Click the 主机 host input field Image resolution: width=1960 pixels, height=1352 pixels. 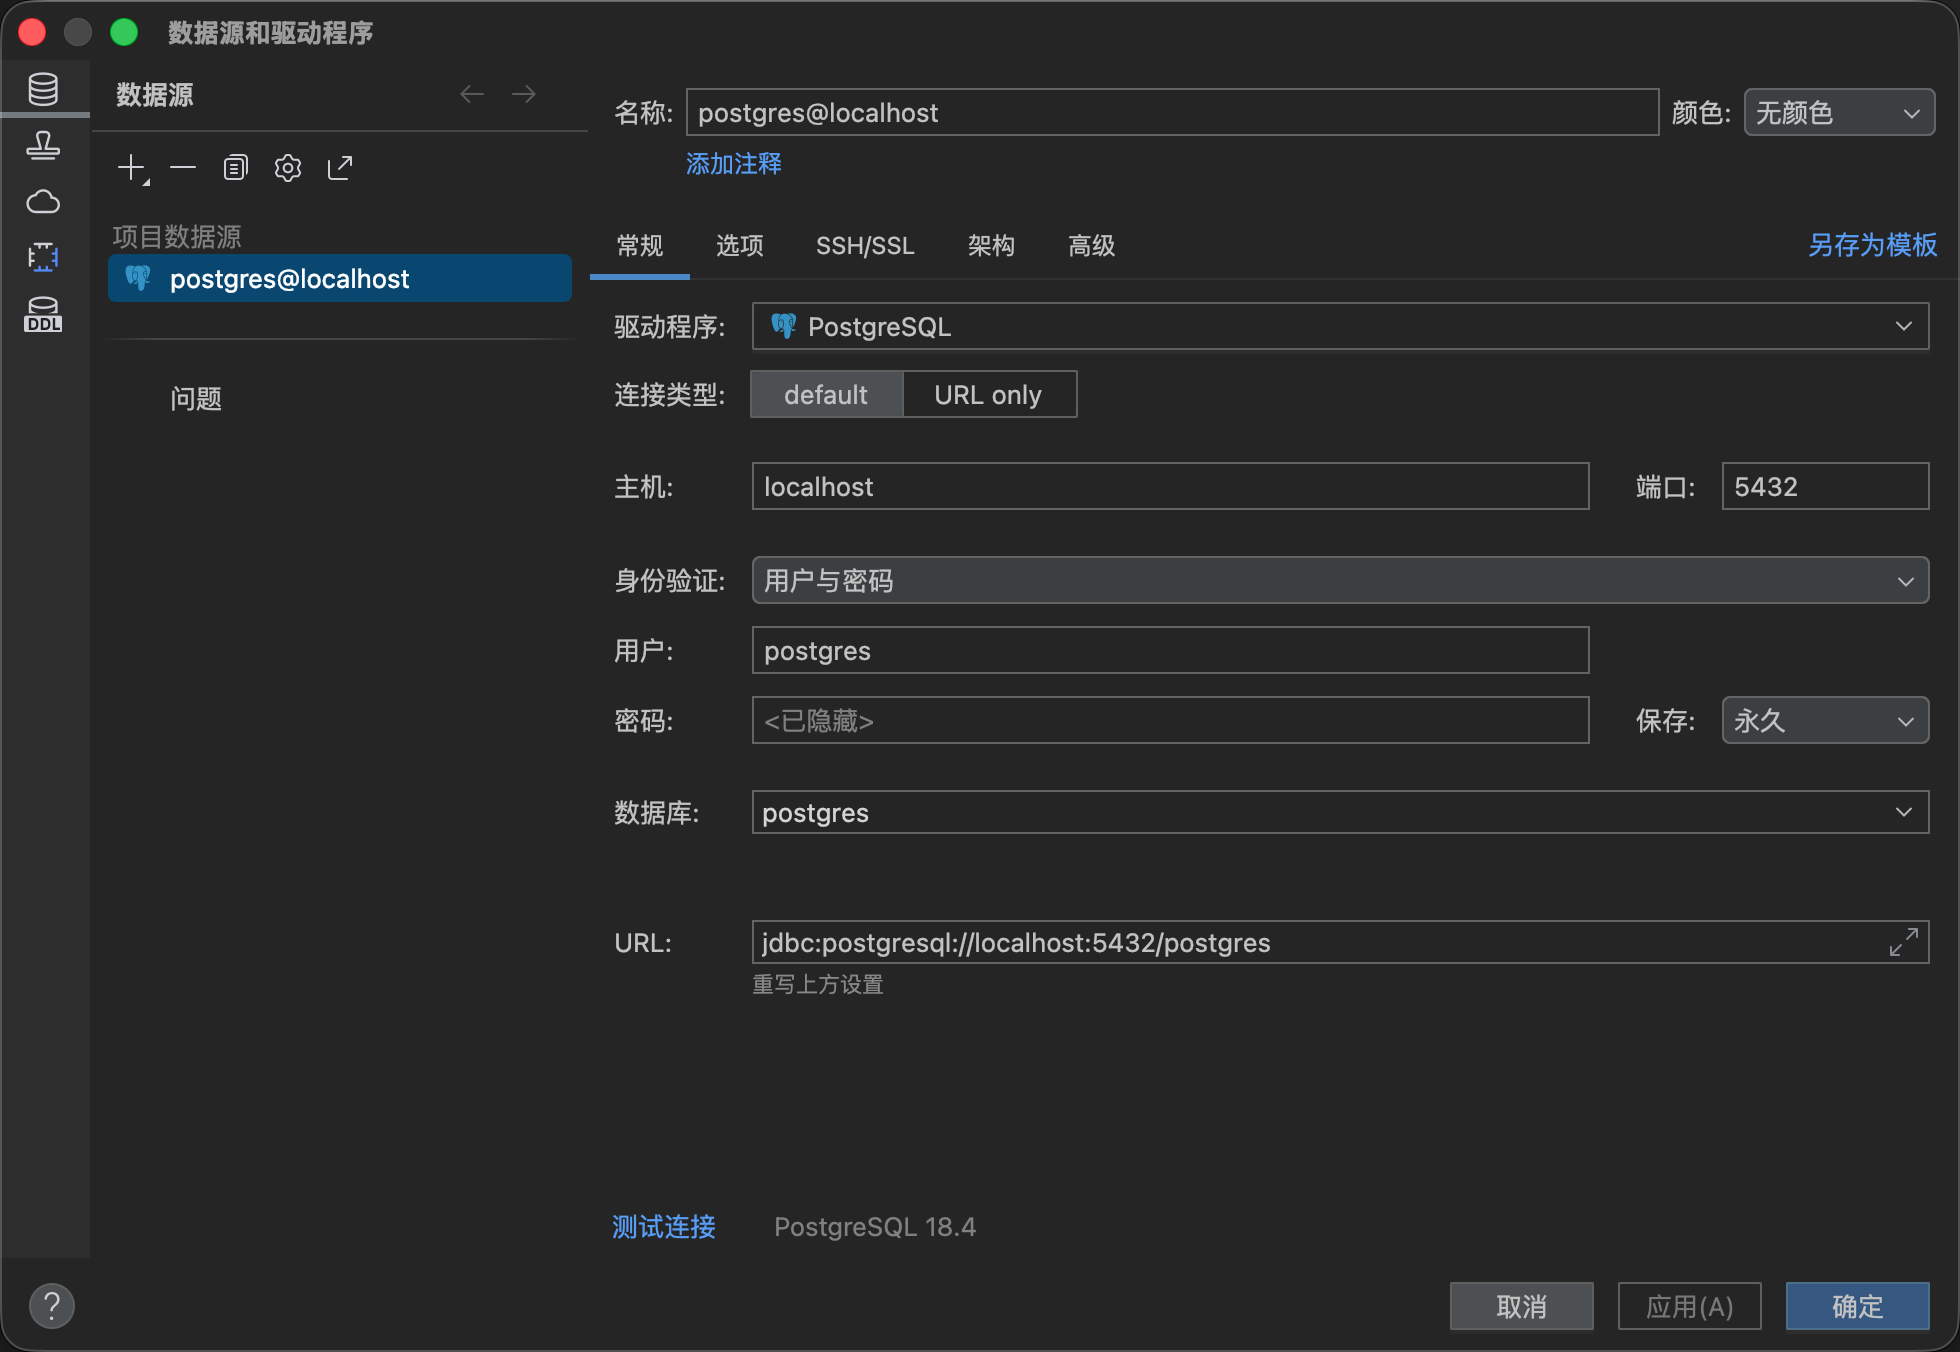(1170, 487)
